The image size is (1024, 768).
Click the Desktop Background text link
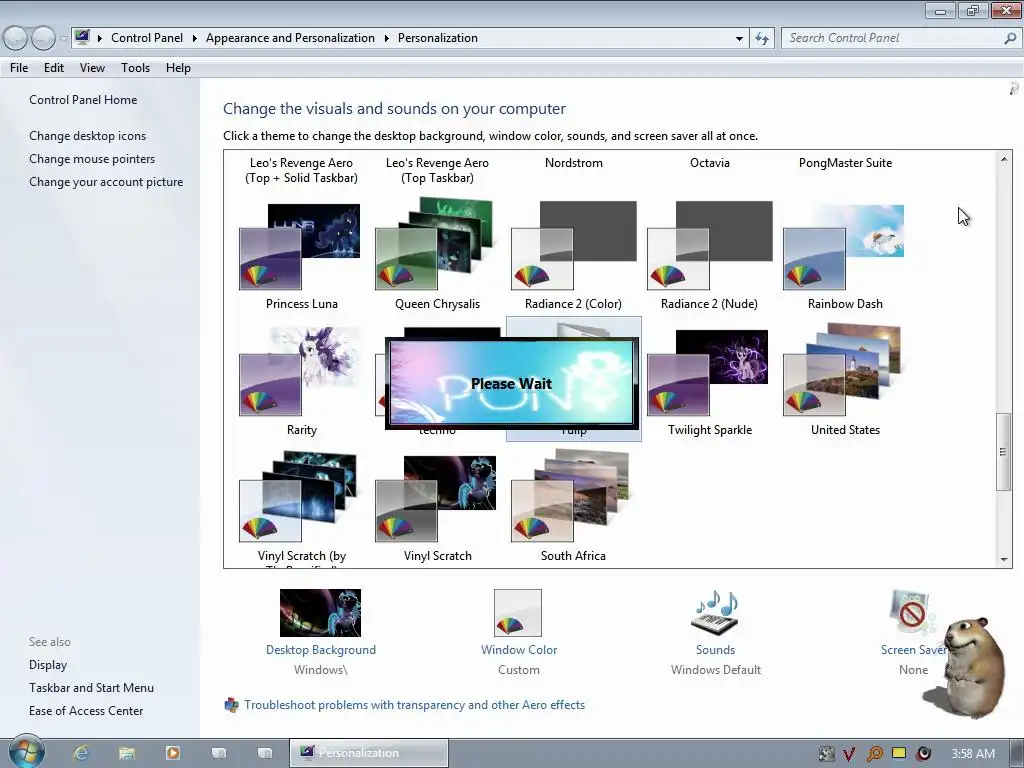coord(321,650)
